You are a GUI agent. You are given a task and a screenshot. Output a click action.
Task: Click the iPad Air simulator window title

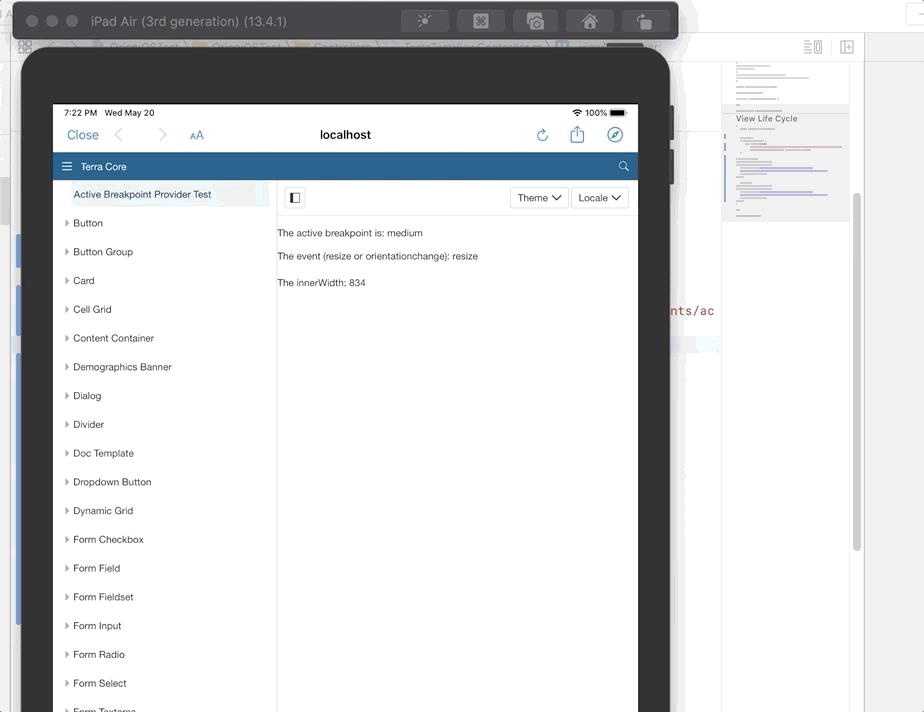pos(189,21)
